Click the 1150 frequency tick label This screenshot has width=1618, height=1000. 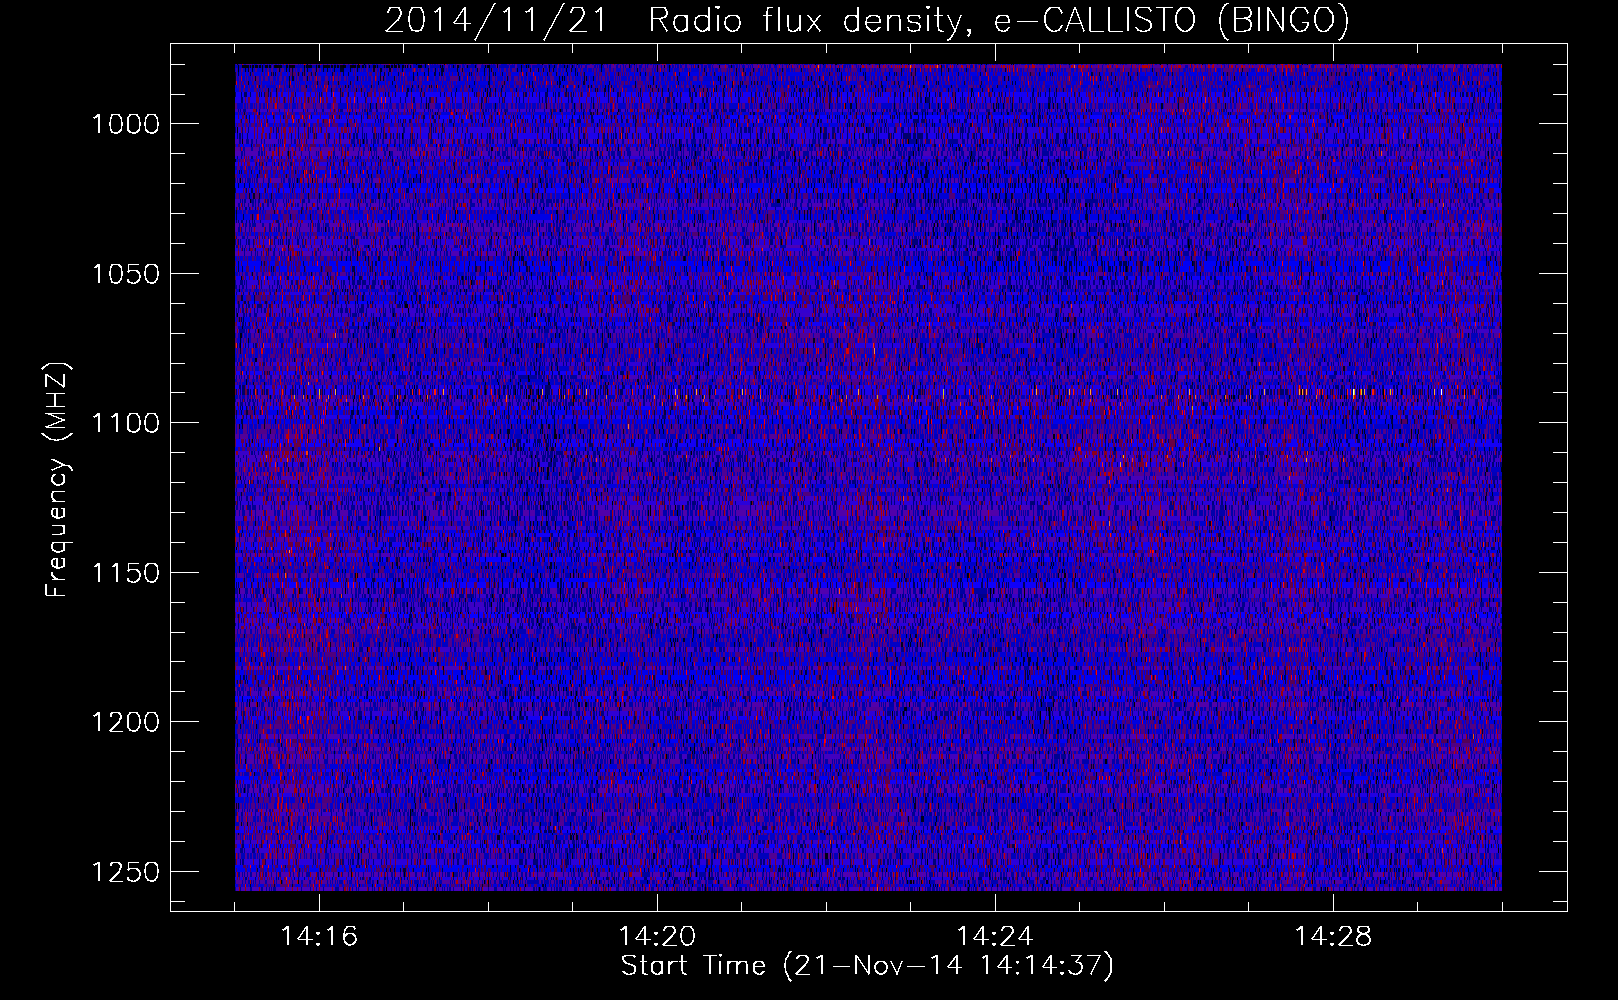126,573
